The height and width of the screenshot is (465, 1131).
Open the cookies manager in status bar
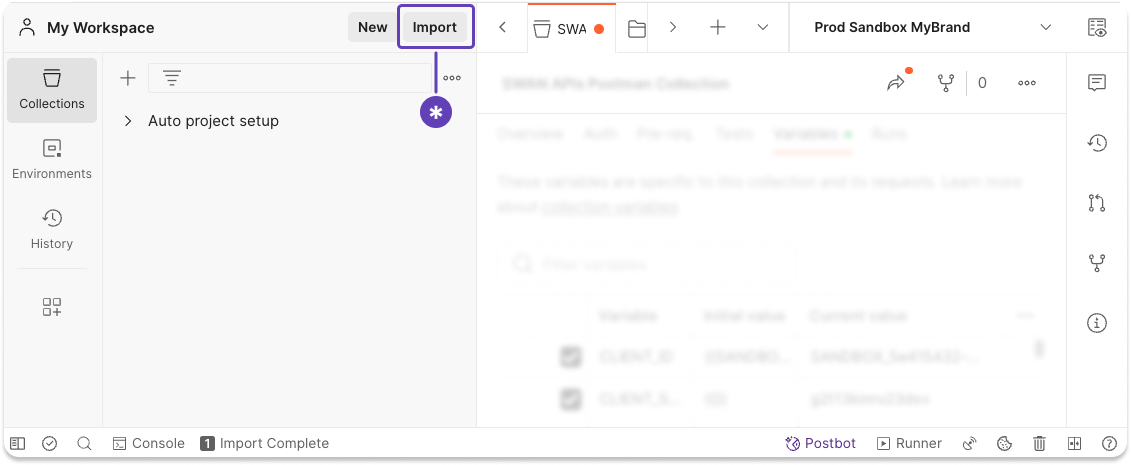1005,443
